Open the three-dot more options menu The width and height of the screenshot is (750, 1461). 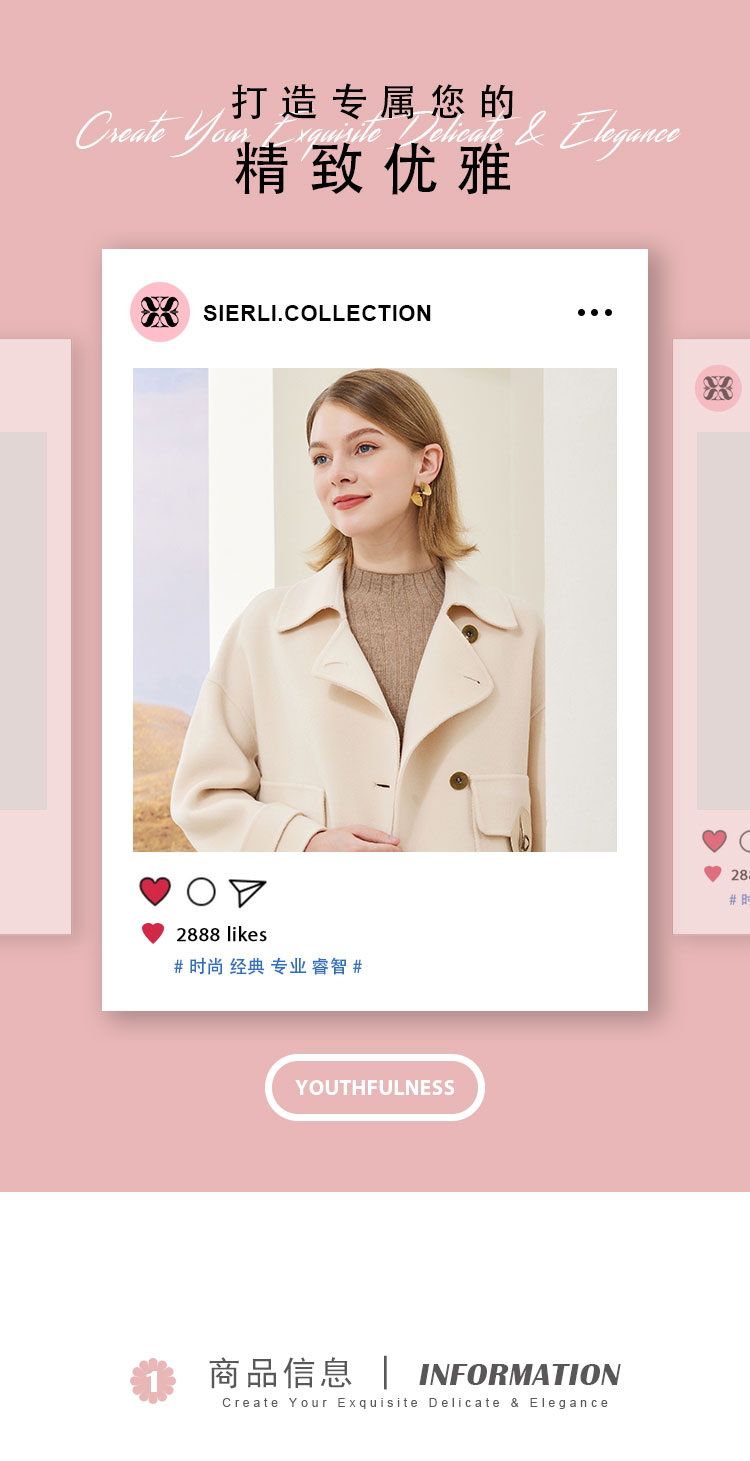[595, 313]
